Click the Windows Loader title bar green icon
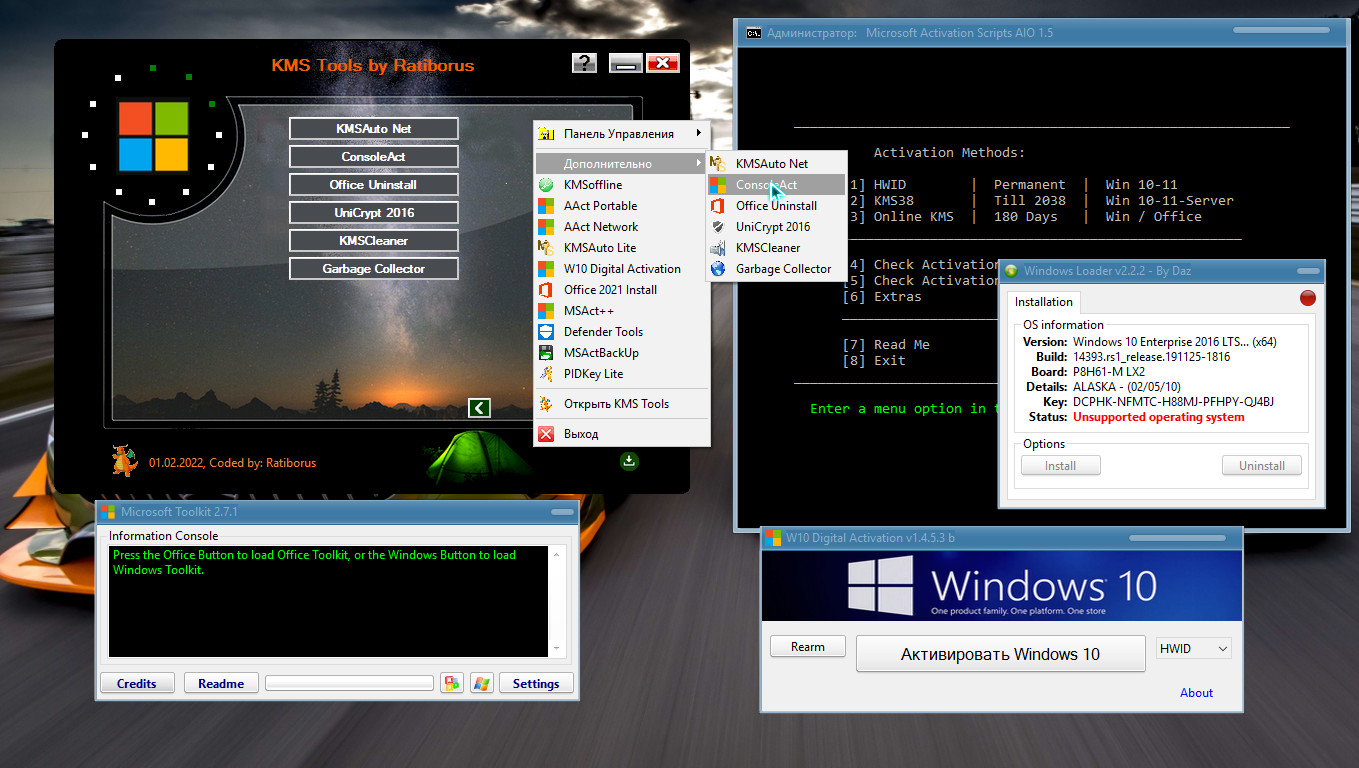Image resolution: width=1359 pixels, height=768 pixels. tap(1011, 271)
